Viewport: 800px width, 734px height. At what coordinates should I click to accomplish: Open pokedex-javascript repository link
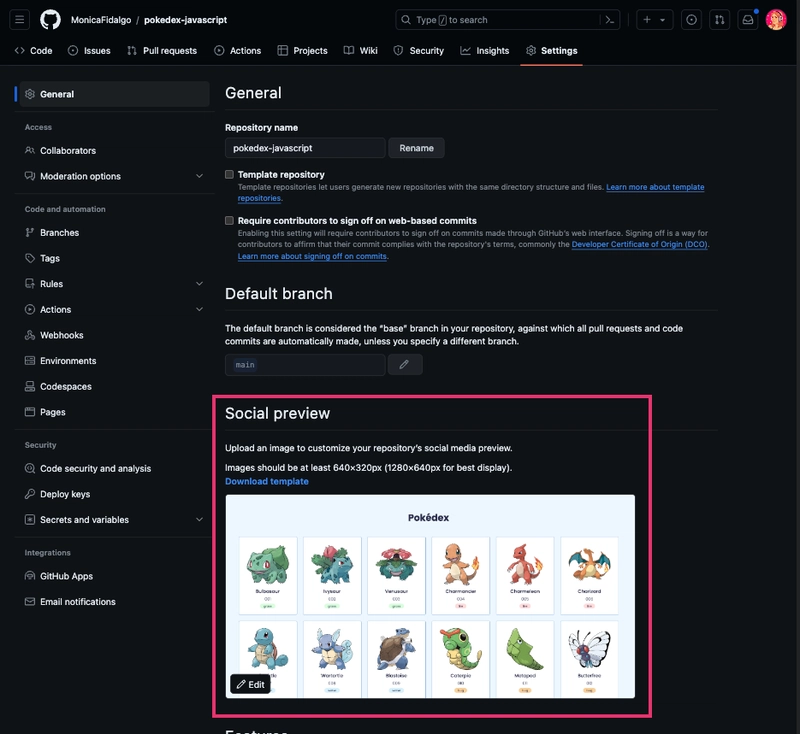185,20
